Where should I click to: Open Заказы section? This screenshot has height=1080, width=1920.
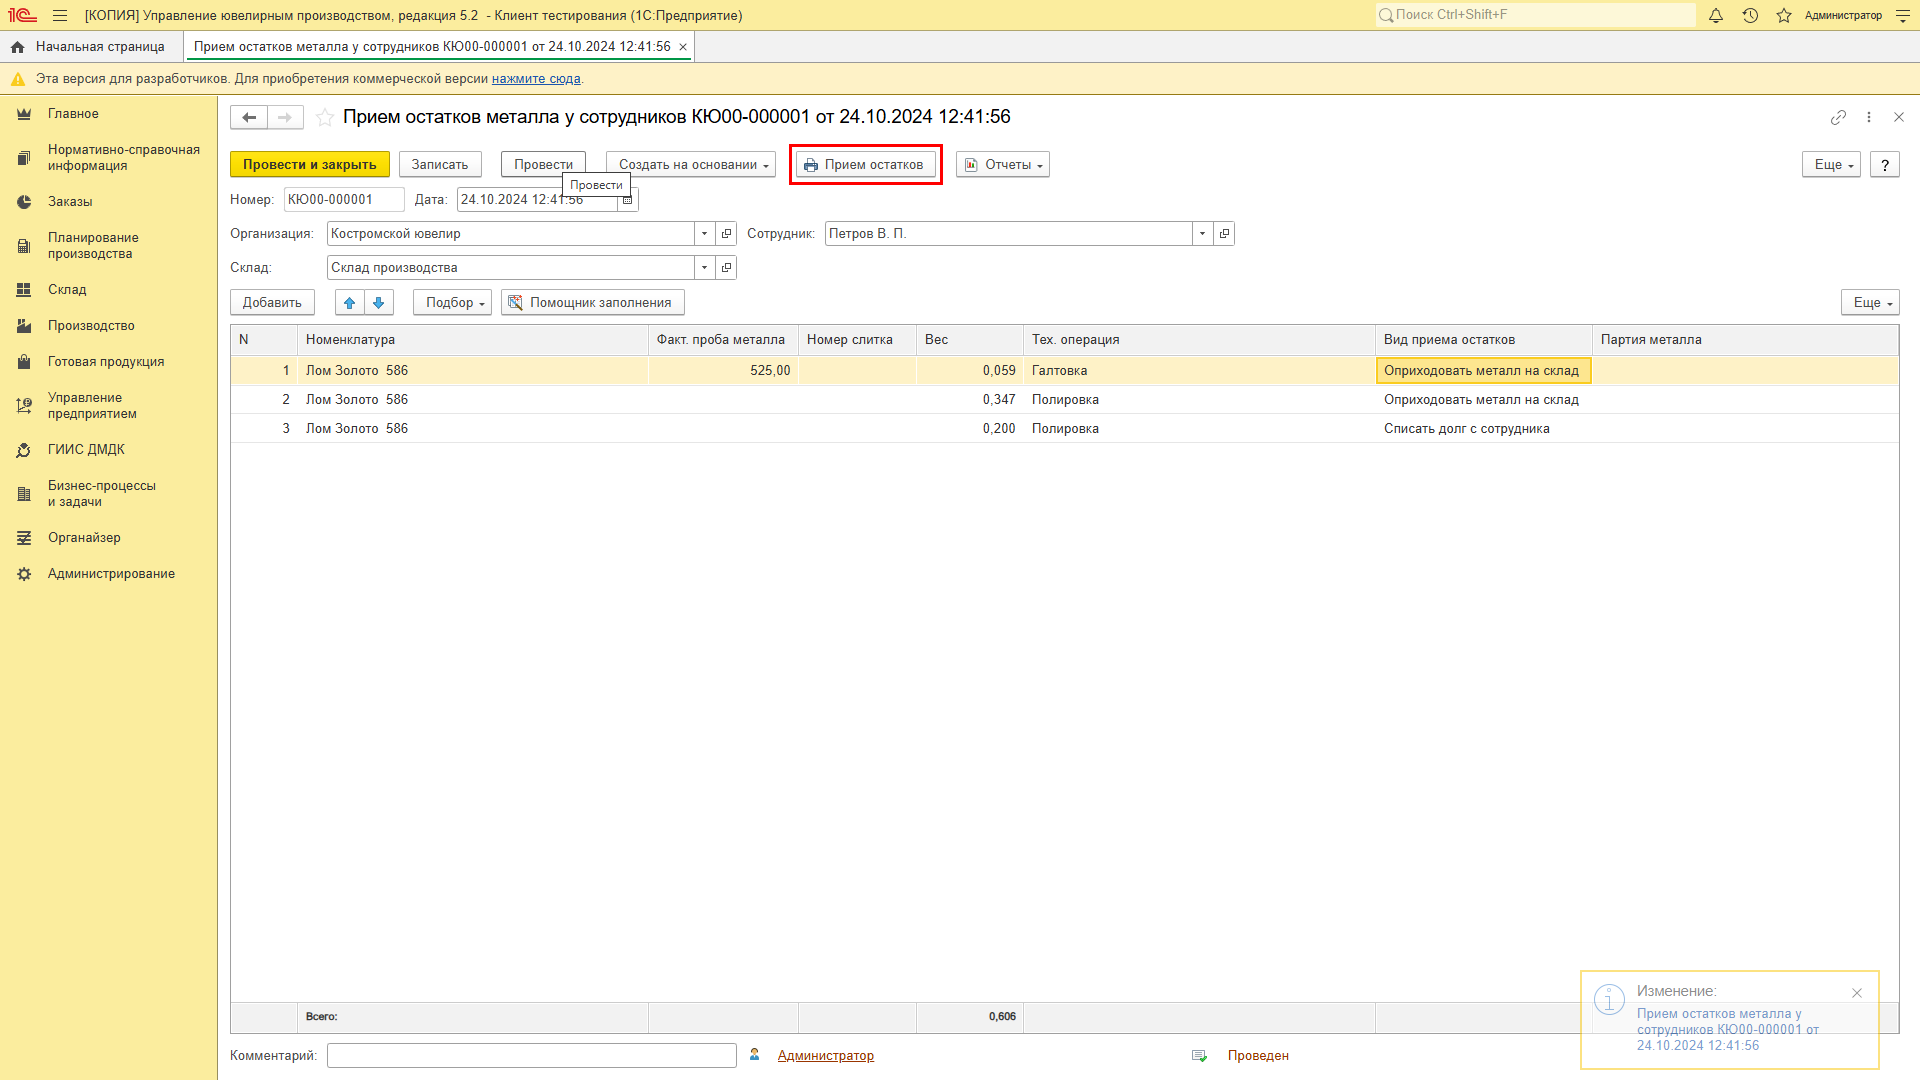(x=70, y=202)
